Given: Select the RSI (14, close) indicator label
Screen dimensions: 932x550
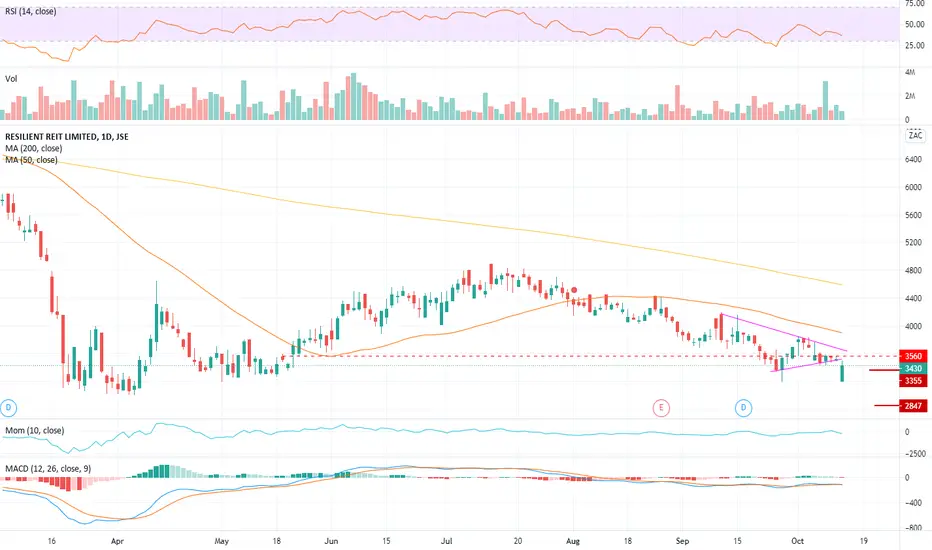Looking at the screenshot, I should click(x=30, y=11).
